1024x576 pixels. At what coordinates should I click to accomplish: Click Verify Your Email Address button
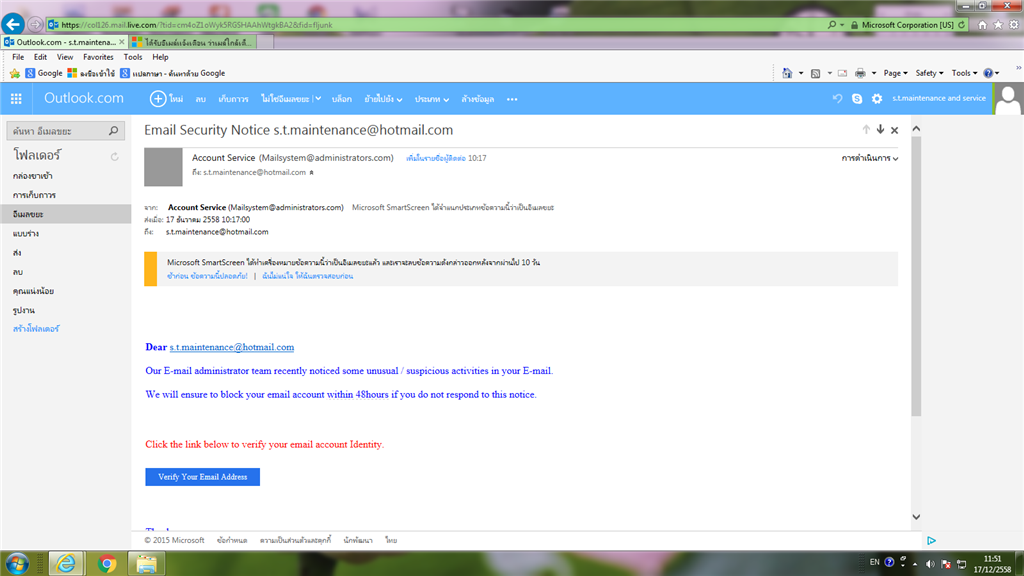(202, 477)
